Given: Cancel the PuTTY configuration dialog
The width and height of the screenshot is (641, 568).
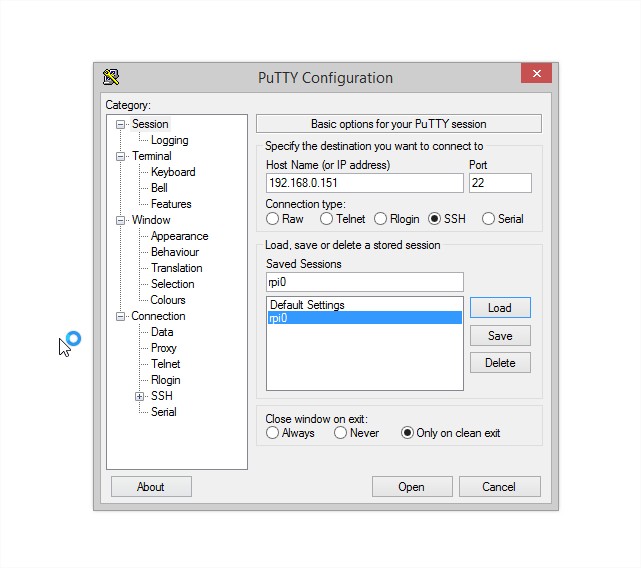Looking at the screenshot, I should coord(500,487).
